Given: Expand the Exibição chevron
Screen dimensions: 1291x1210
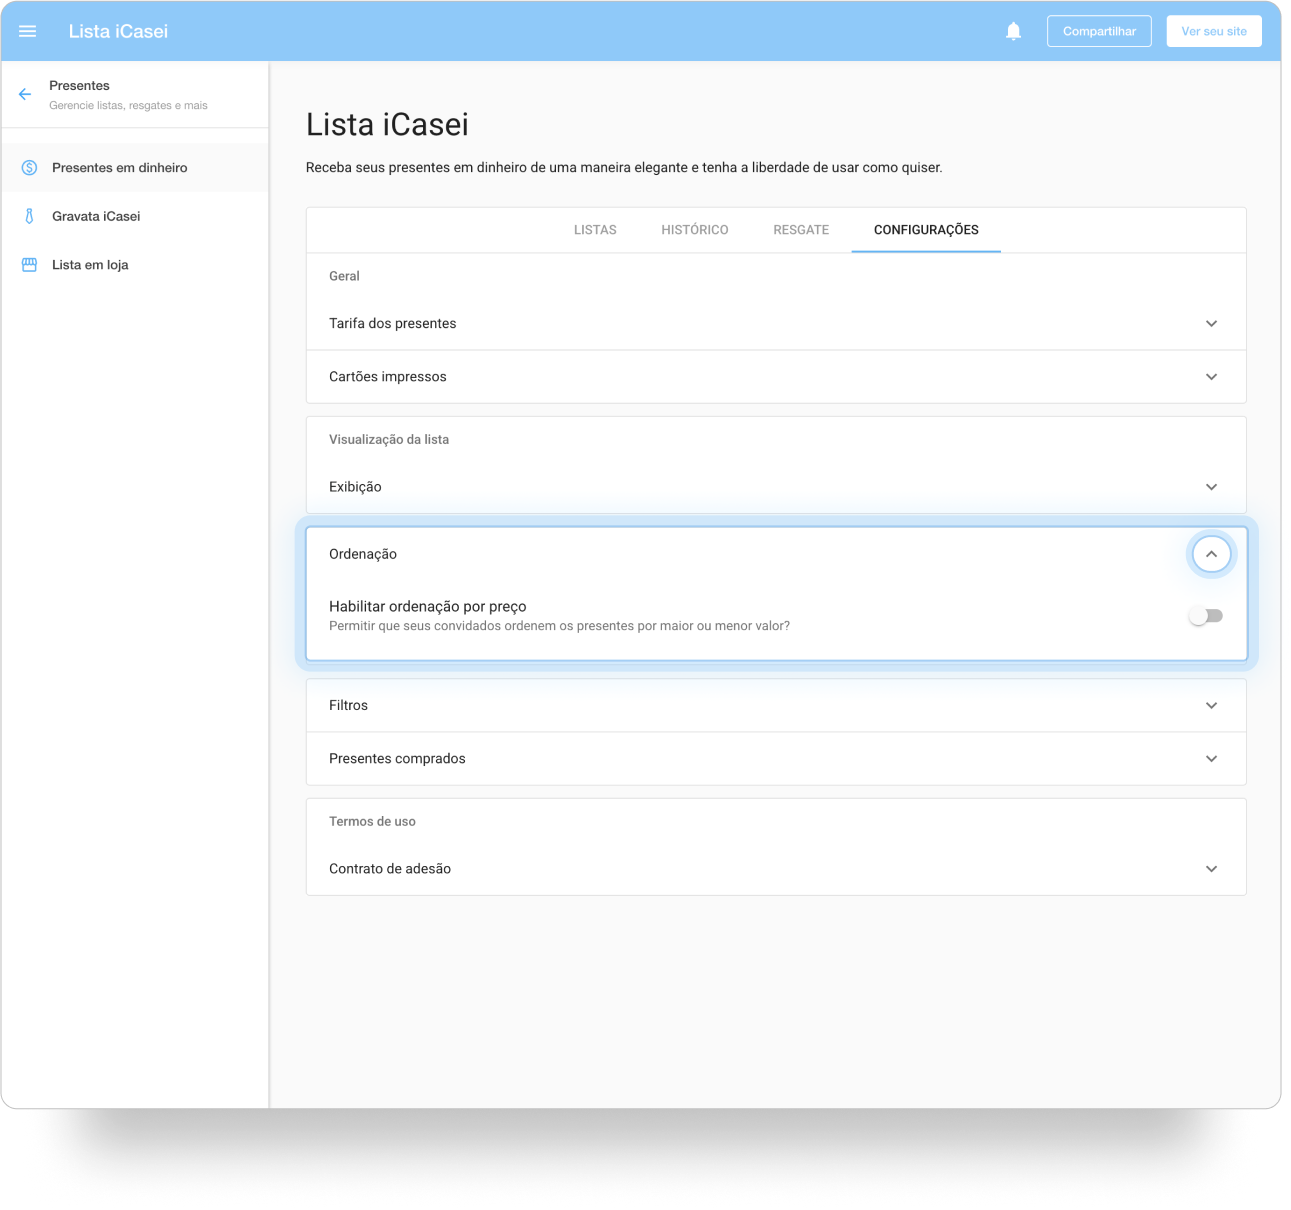Looking at the screenshot, I should point(1211,487).
